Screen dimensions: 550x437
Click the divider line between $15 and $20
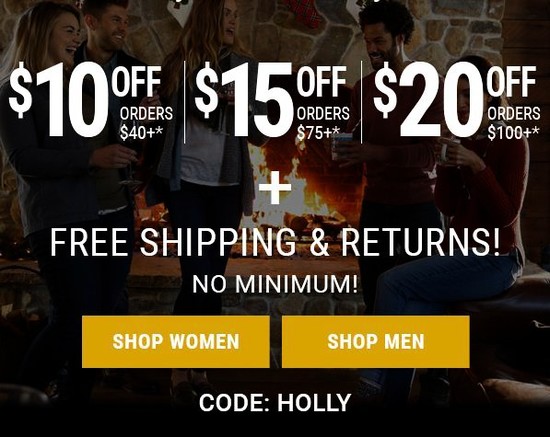361,102
